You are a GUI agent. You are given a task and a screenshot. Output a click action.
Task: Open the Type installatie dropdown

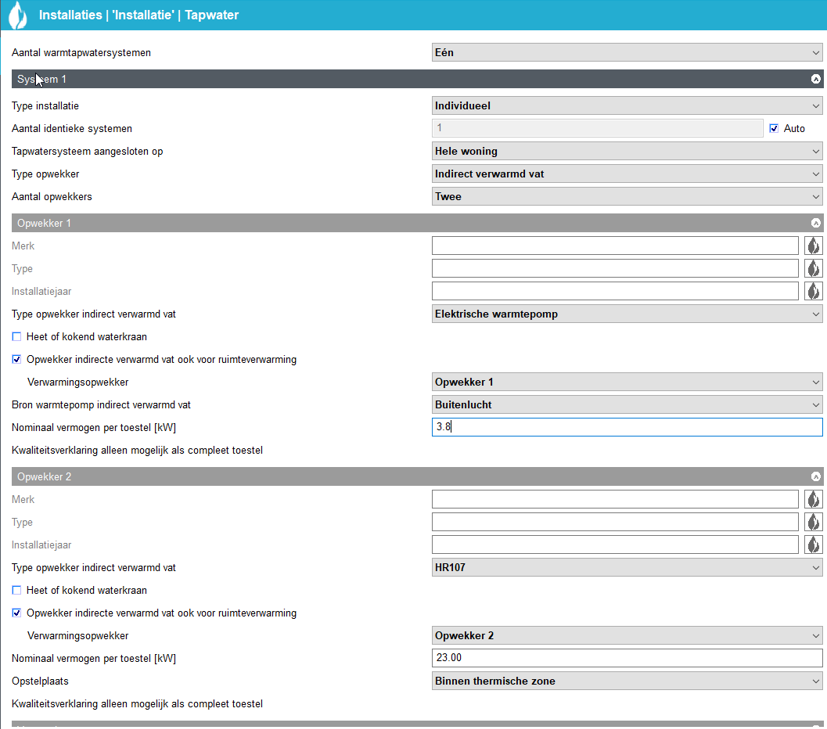[x=627, y=106]
